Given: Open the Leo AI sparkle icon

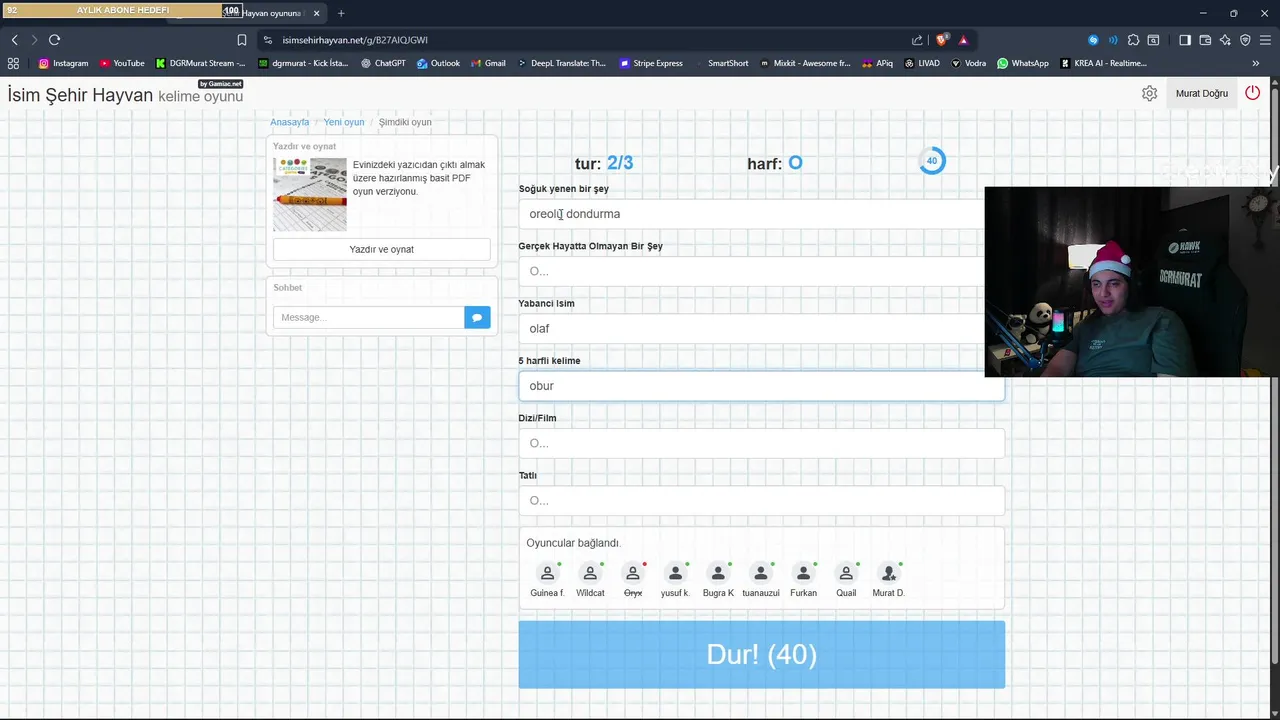Looking at the screenshot, I should coord(1225,40).
